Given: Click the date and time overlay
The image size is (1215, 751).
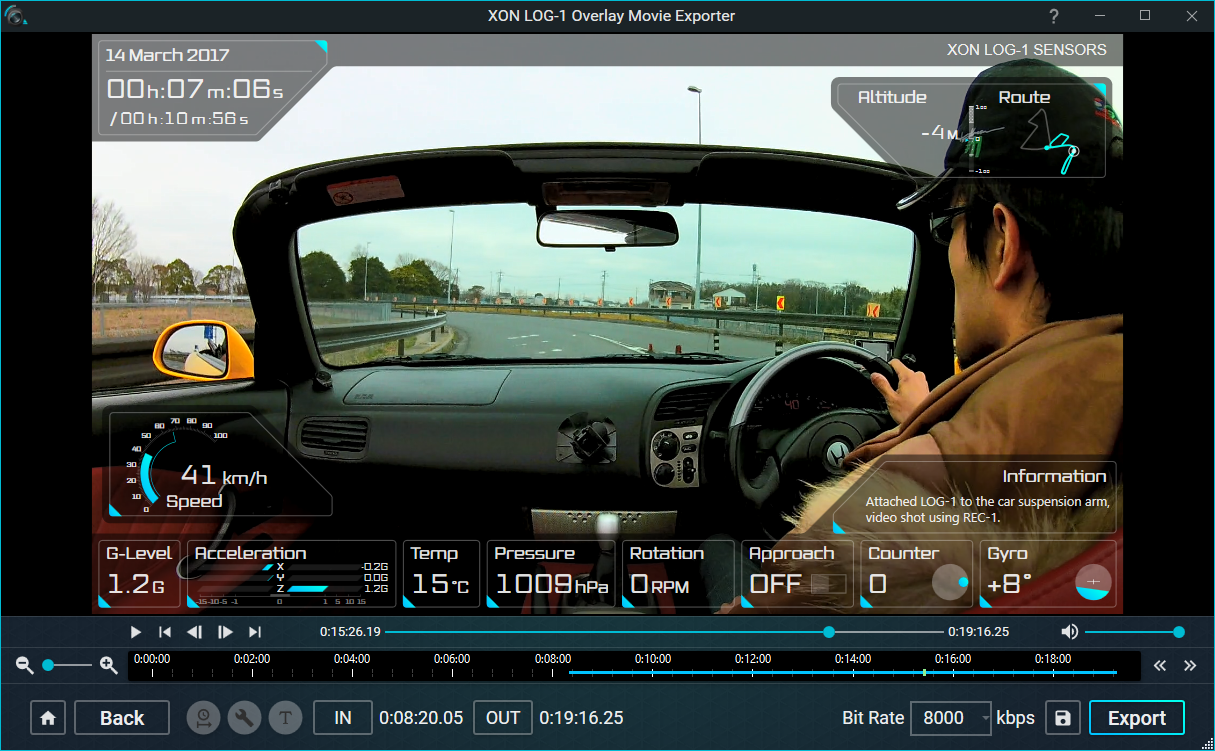Looking at the screenshot, I should click(212, 88).
